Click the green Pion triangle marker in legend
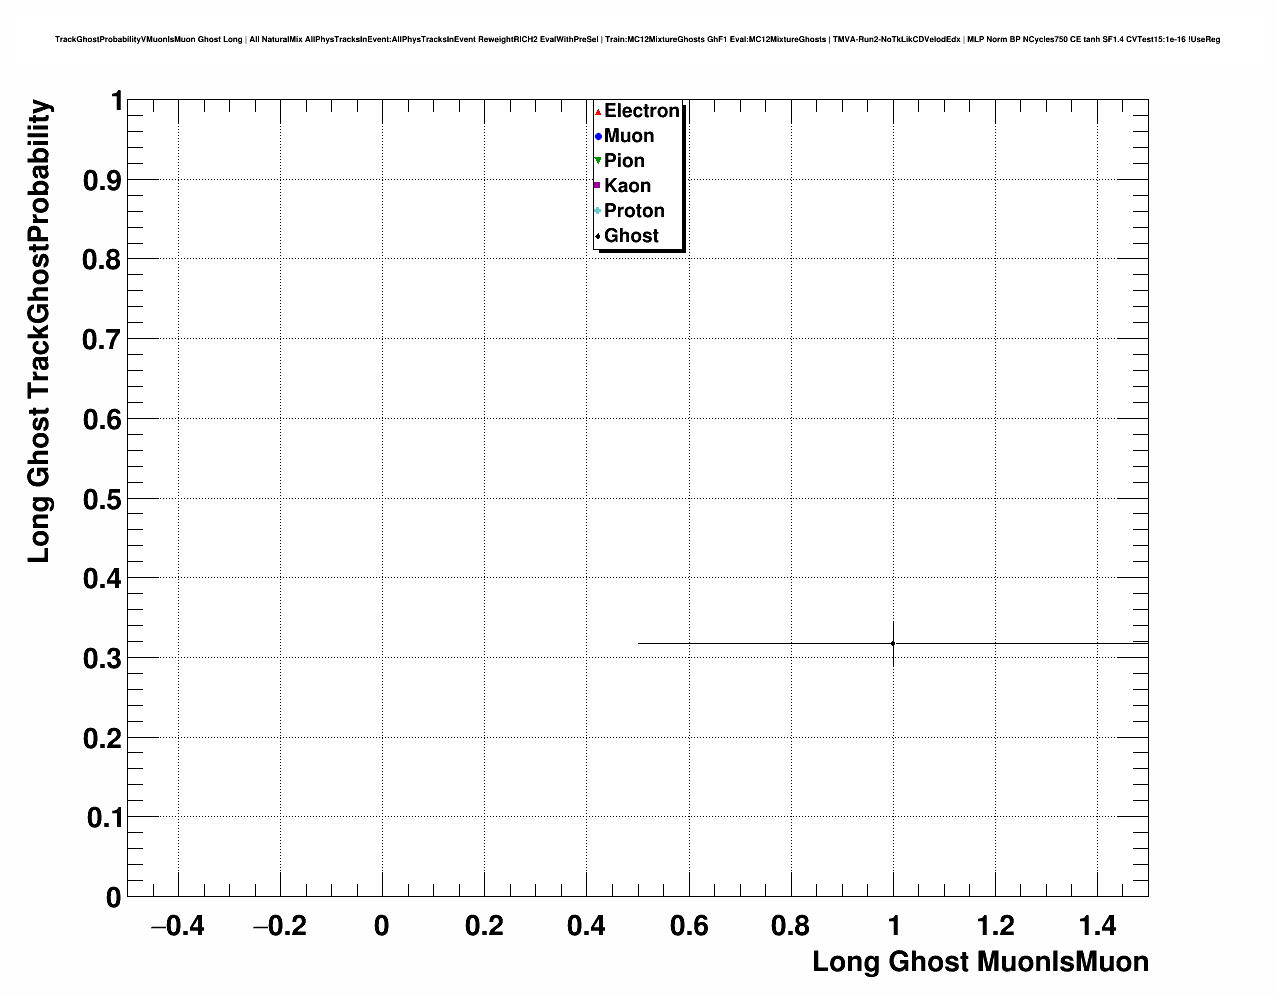Image resolution: width=1276 pixels, height=996 pixels. (598, 161)
